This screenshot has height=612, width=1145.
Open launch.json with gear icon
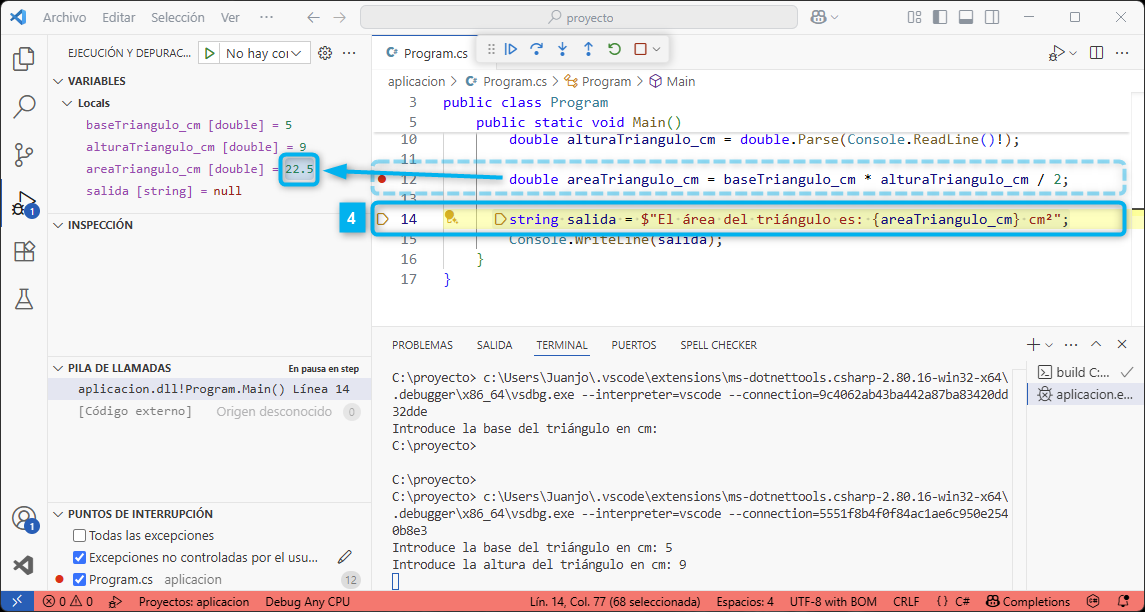click(x=326, y=53)
